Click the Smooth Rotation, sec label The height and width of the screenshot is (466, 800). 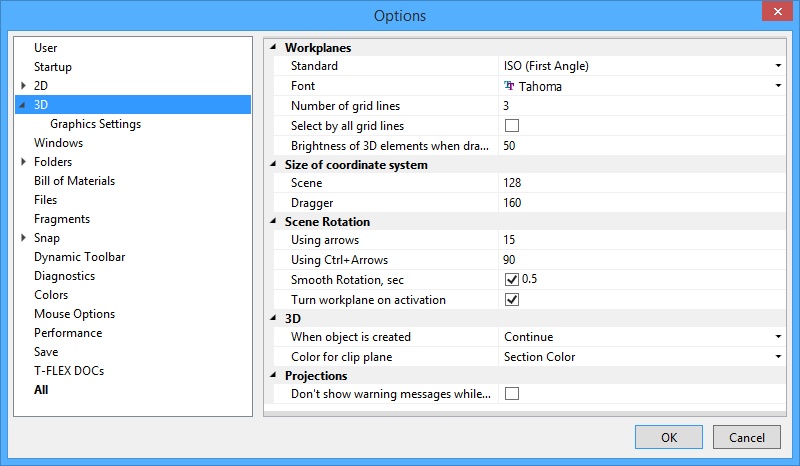click(347, 280)
